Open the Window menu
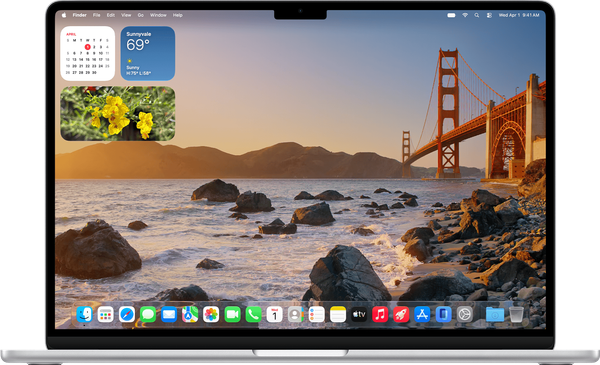 [x=158, y=15]
